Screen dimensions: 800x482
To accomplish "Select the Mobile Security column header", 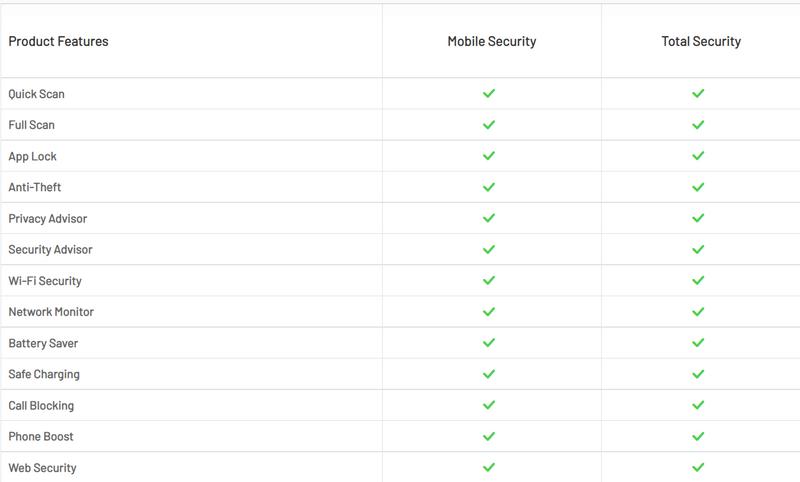I will coord(491,42).
